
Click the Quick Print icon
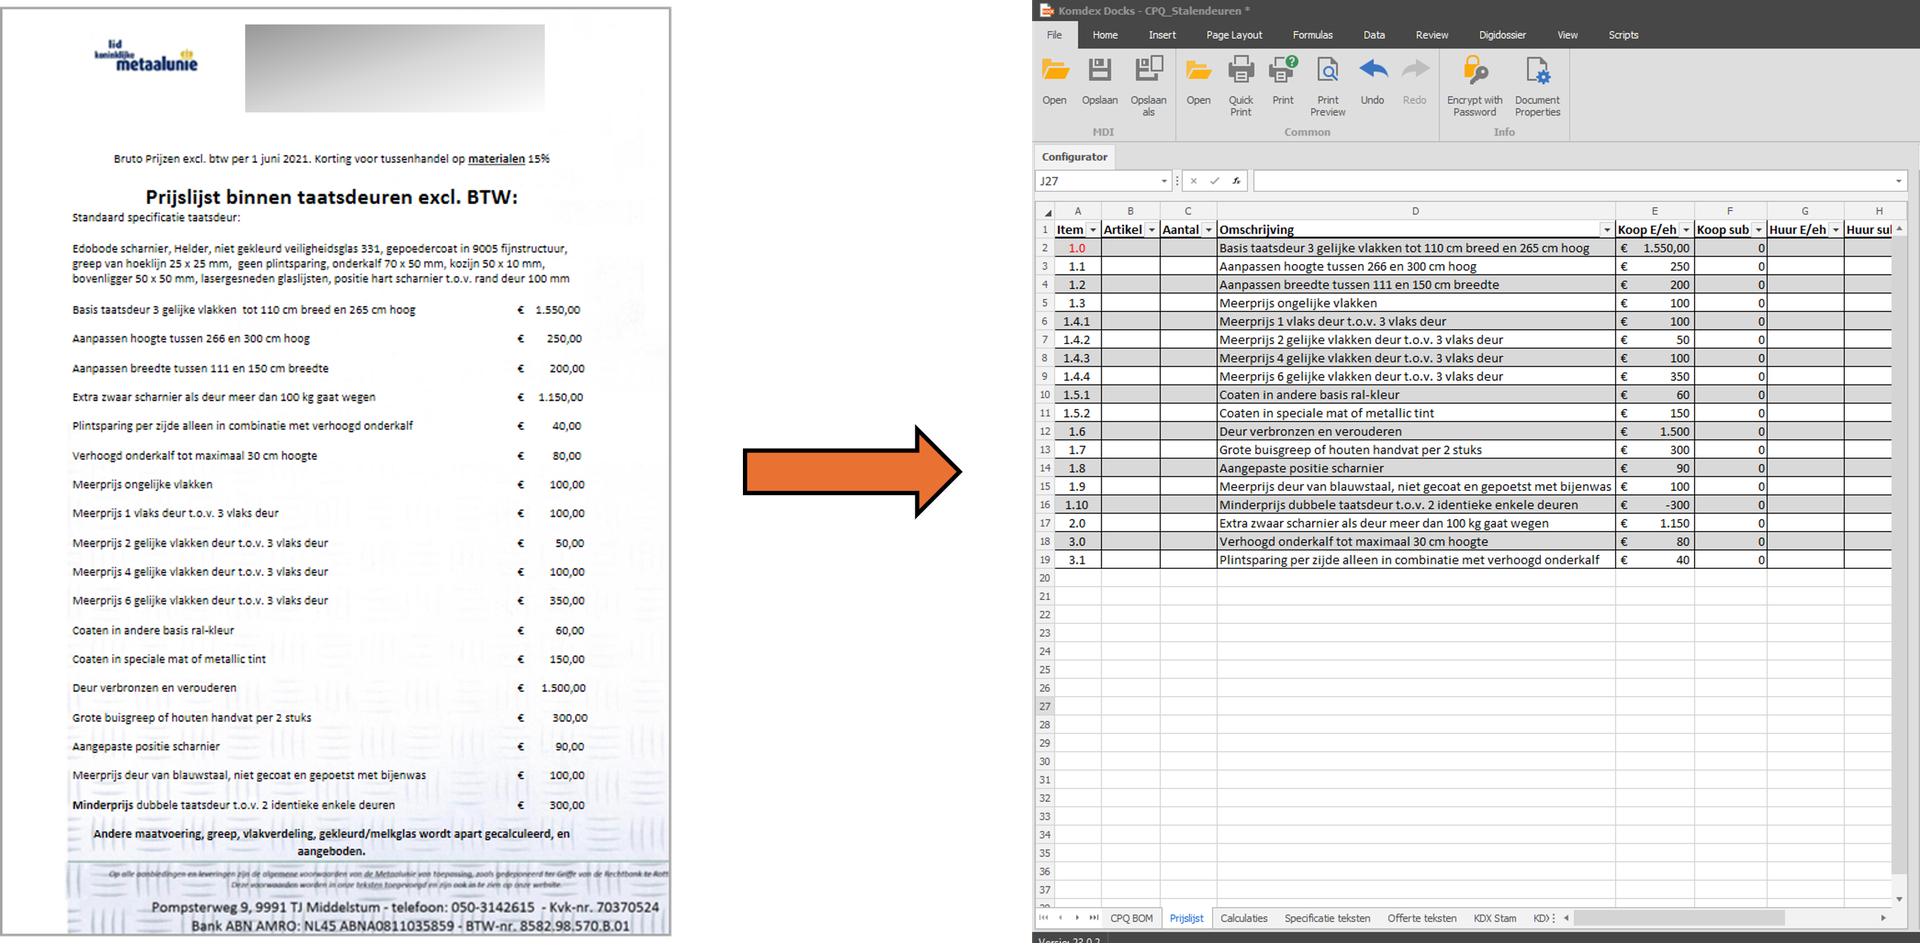click(x=1240, y=71)
